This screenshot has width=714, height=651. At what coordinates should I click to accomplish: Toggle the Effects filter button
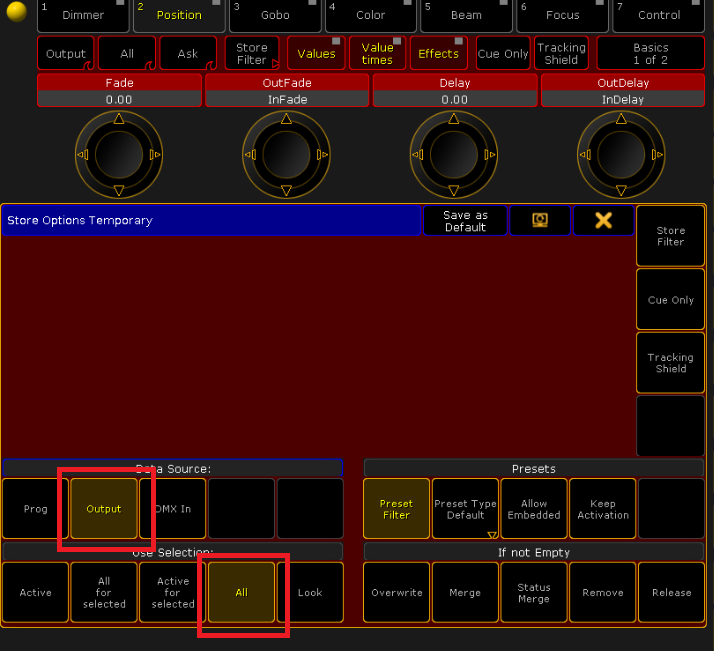point(438,54)
